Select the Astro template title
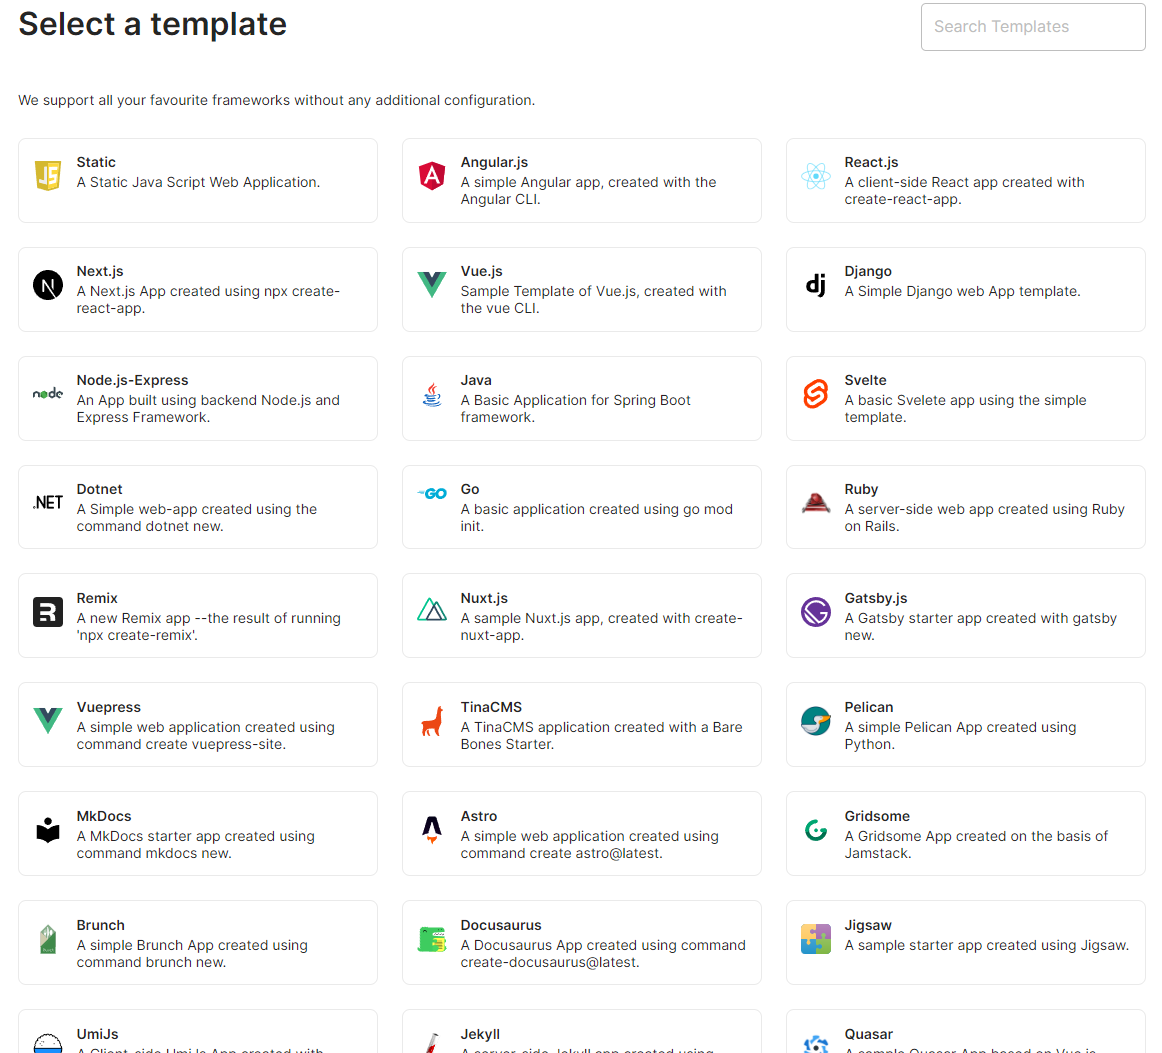The width and height of the screenshot is (1162, 1053). tap(479, 816)
